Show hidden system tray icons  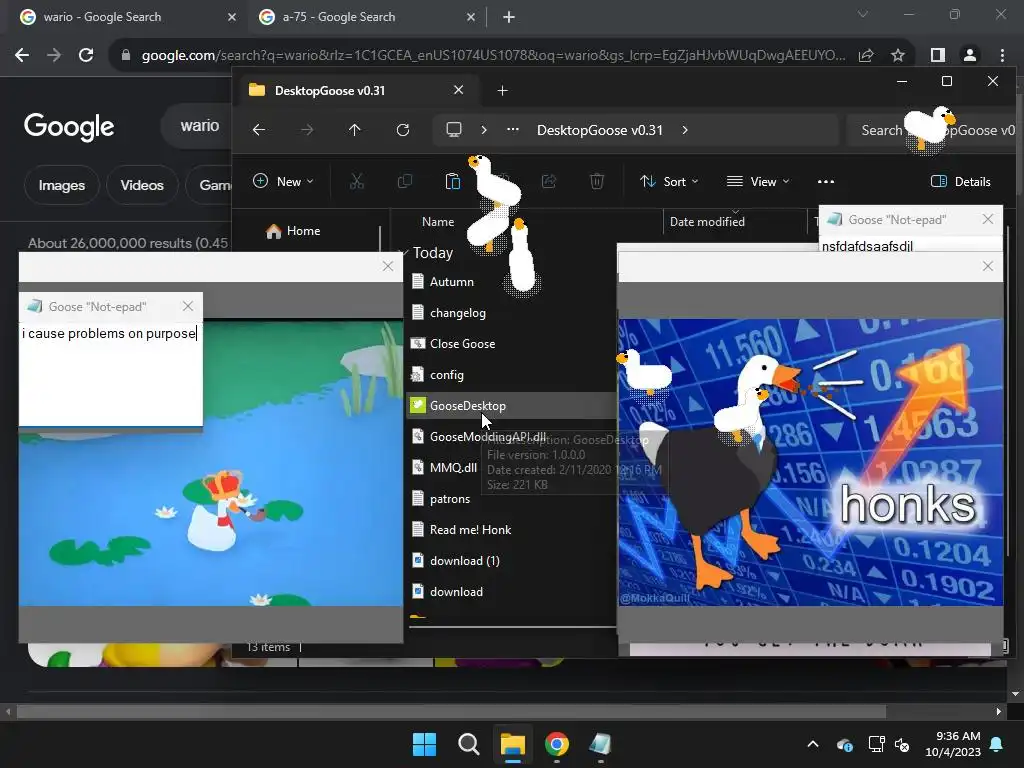click(x=812, y=744)
